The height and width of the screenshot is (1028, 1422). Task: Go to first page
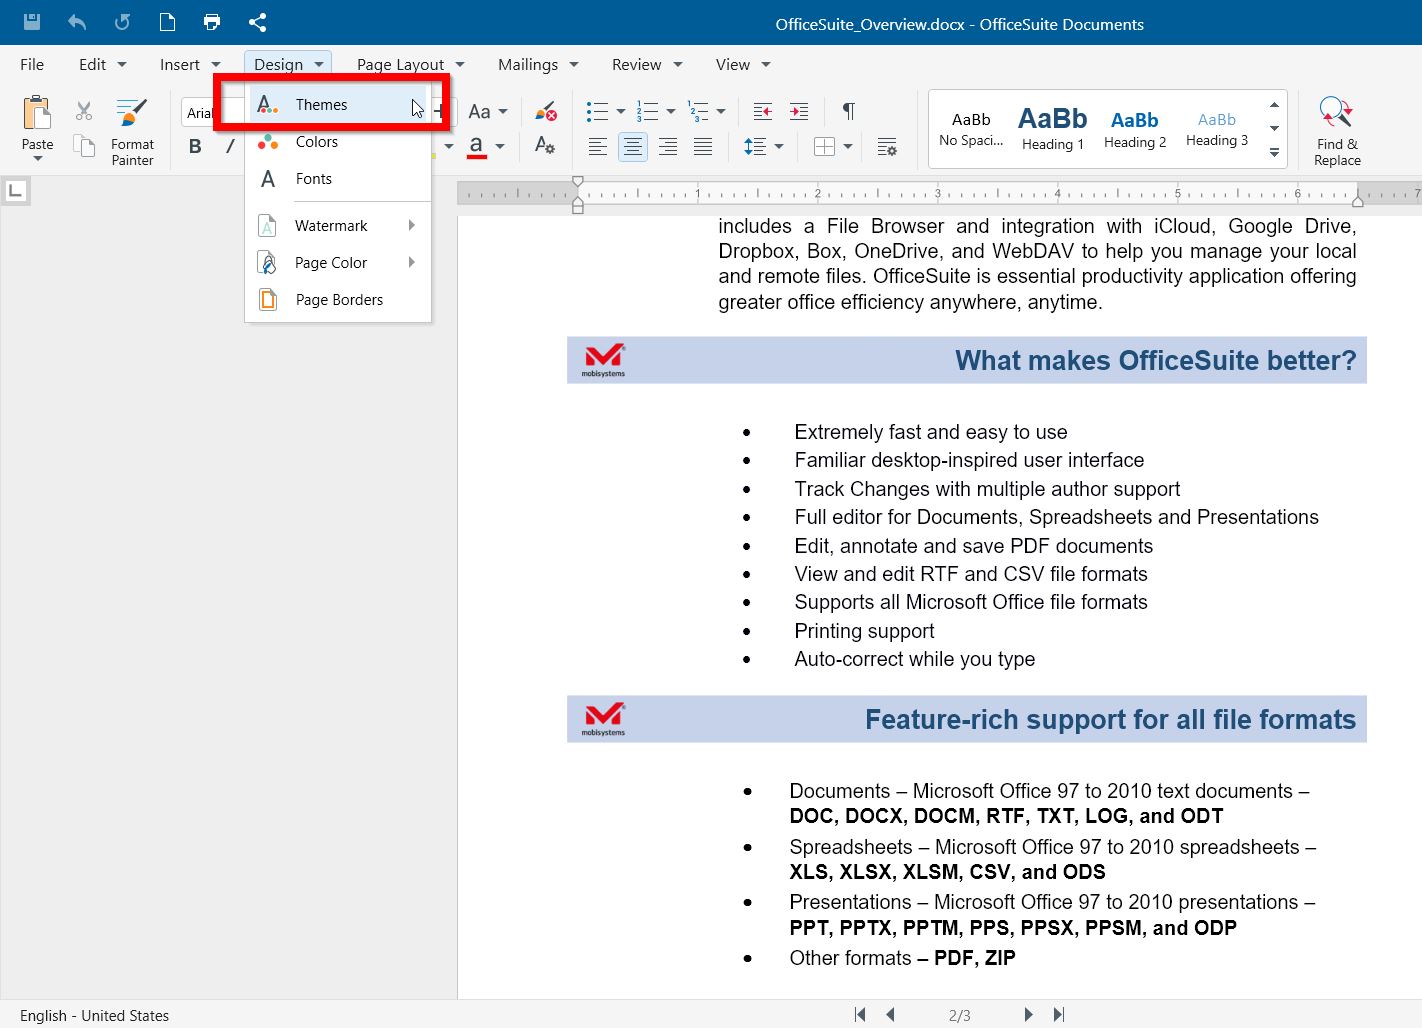860,1014
